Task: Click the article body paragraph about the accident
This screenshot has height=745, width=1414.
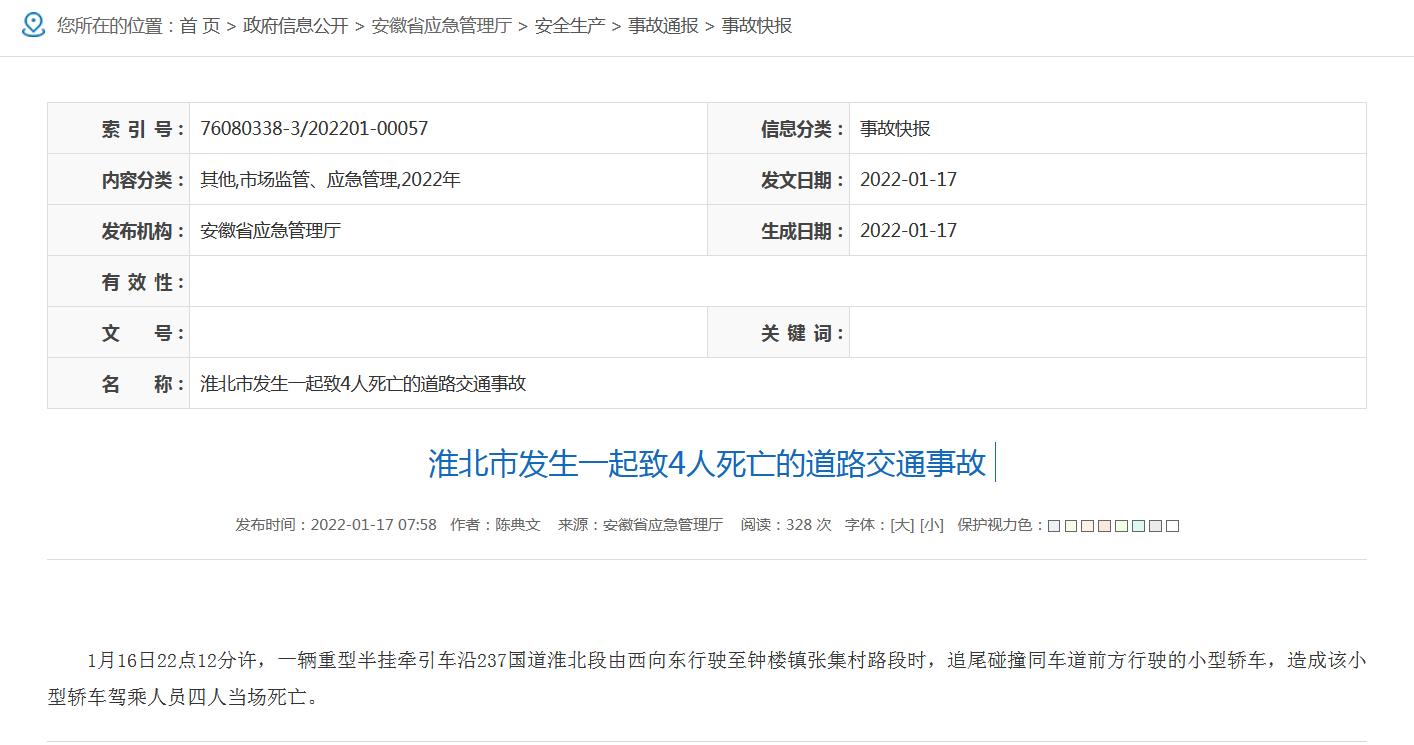Action: 707,678
